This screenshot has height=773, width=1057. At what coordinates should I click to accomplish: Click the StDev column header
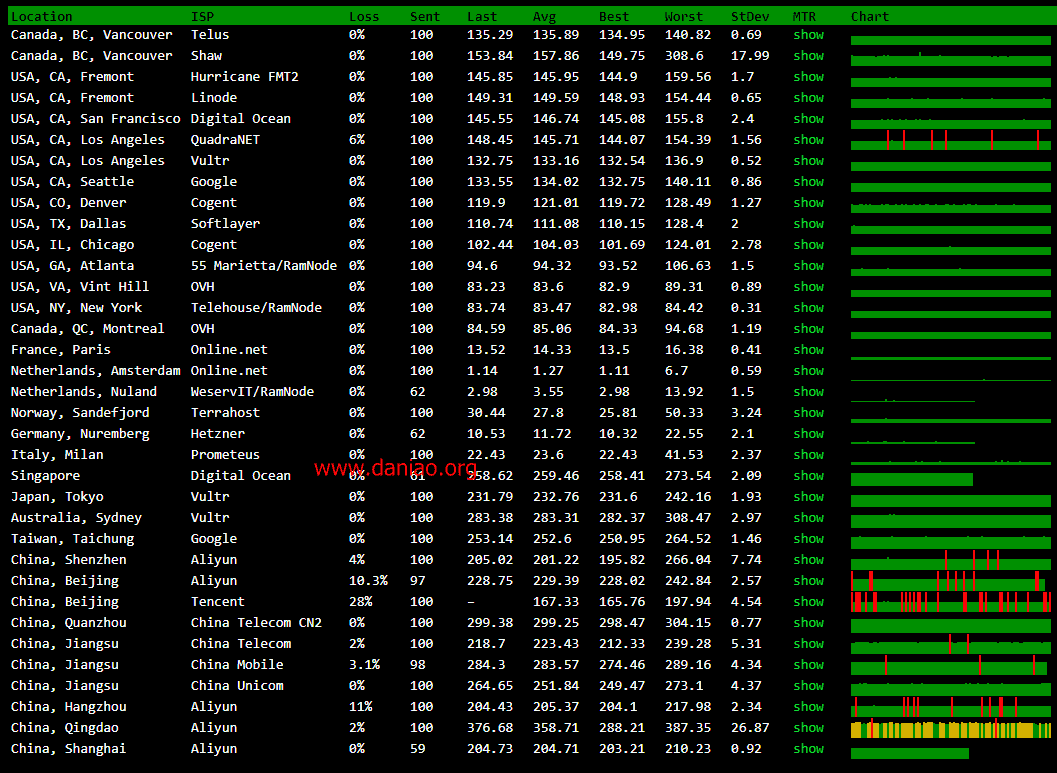(x=750, y=16)
